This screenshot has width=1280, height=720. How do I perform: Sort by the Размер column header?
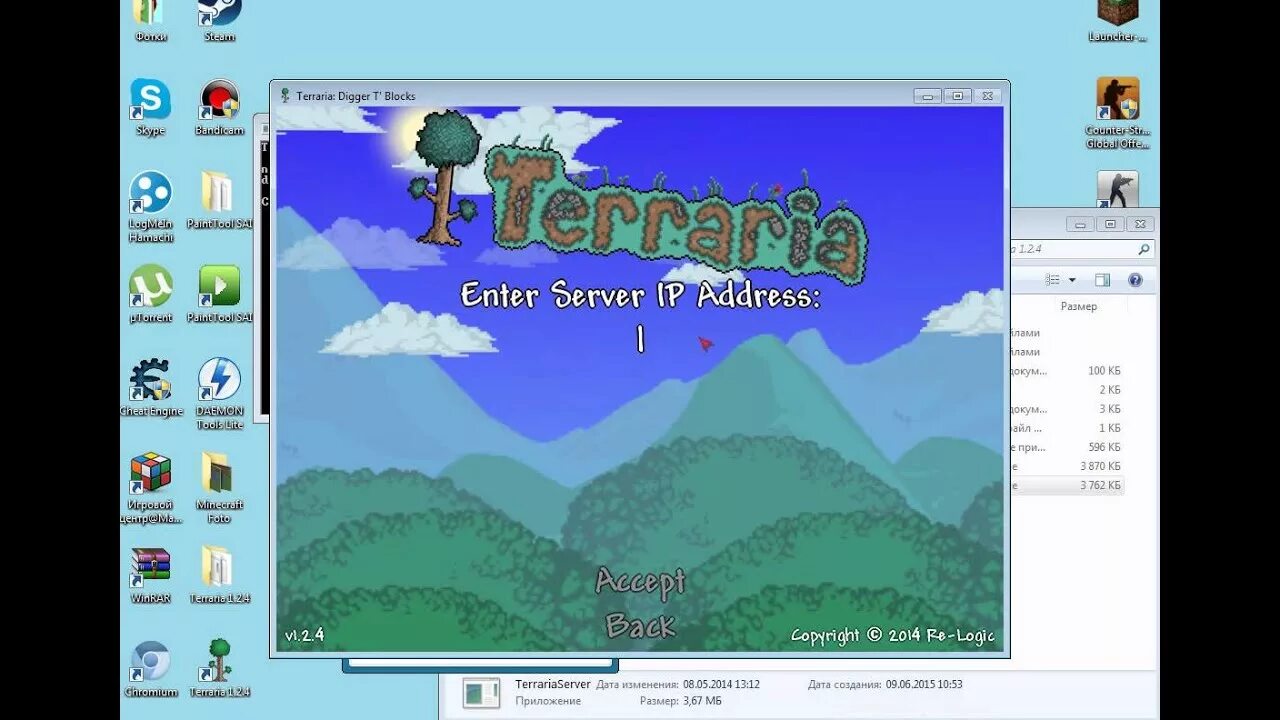click(1078, 307)
